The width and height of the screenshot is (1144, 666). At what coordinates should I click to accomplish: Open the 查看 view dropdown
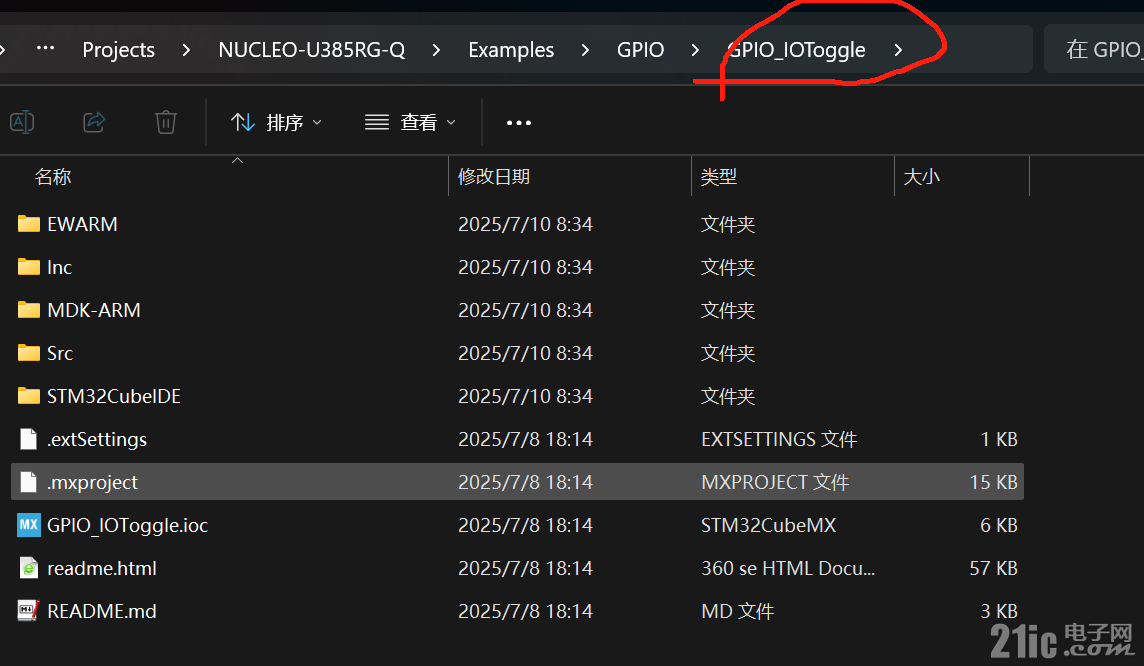click(x=410, y=123)
